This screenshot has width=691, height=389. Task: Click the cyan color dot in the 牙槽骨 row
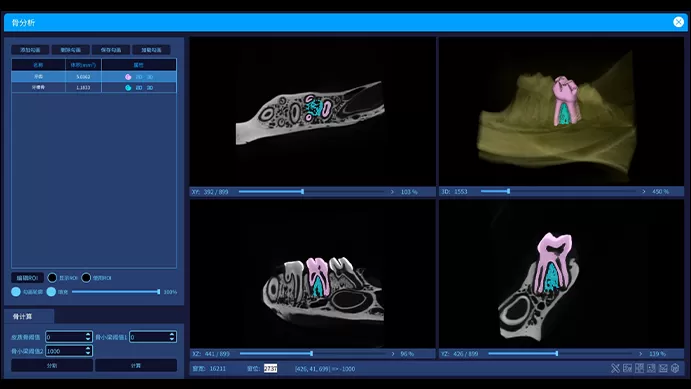128,88
